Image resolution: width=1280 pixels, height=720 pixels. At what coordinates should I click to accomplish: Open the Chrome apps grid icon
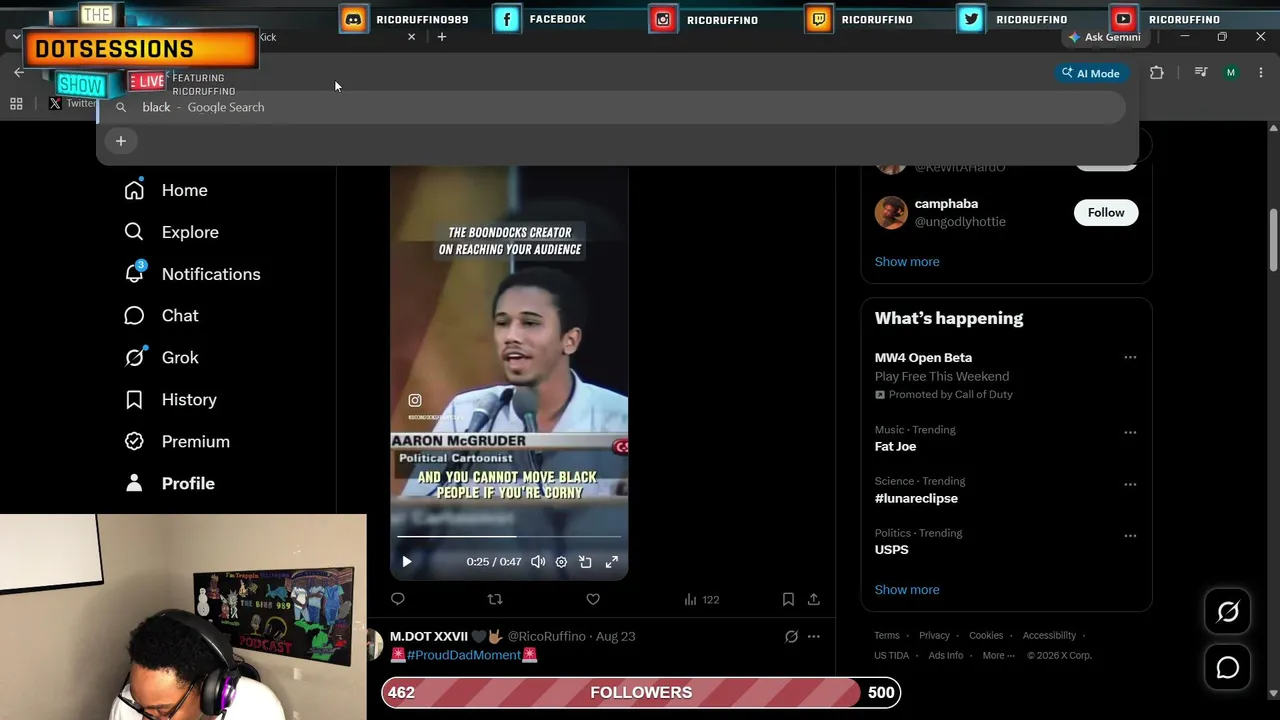16,103
